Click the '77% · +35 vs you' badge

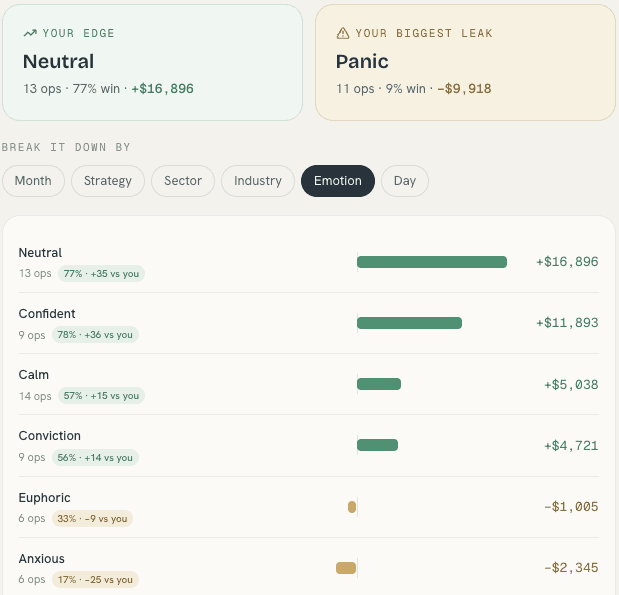101,274
